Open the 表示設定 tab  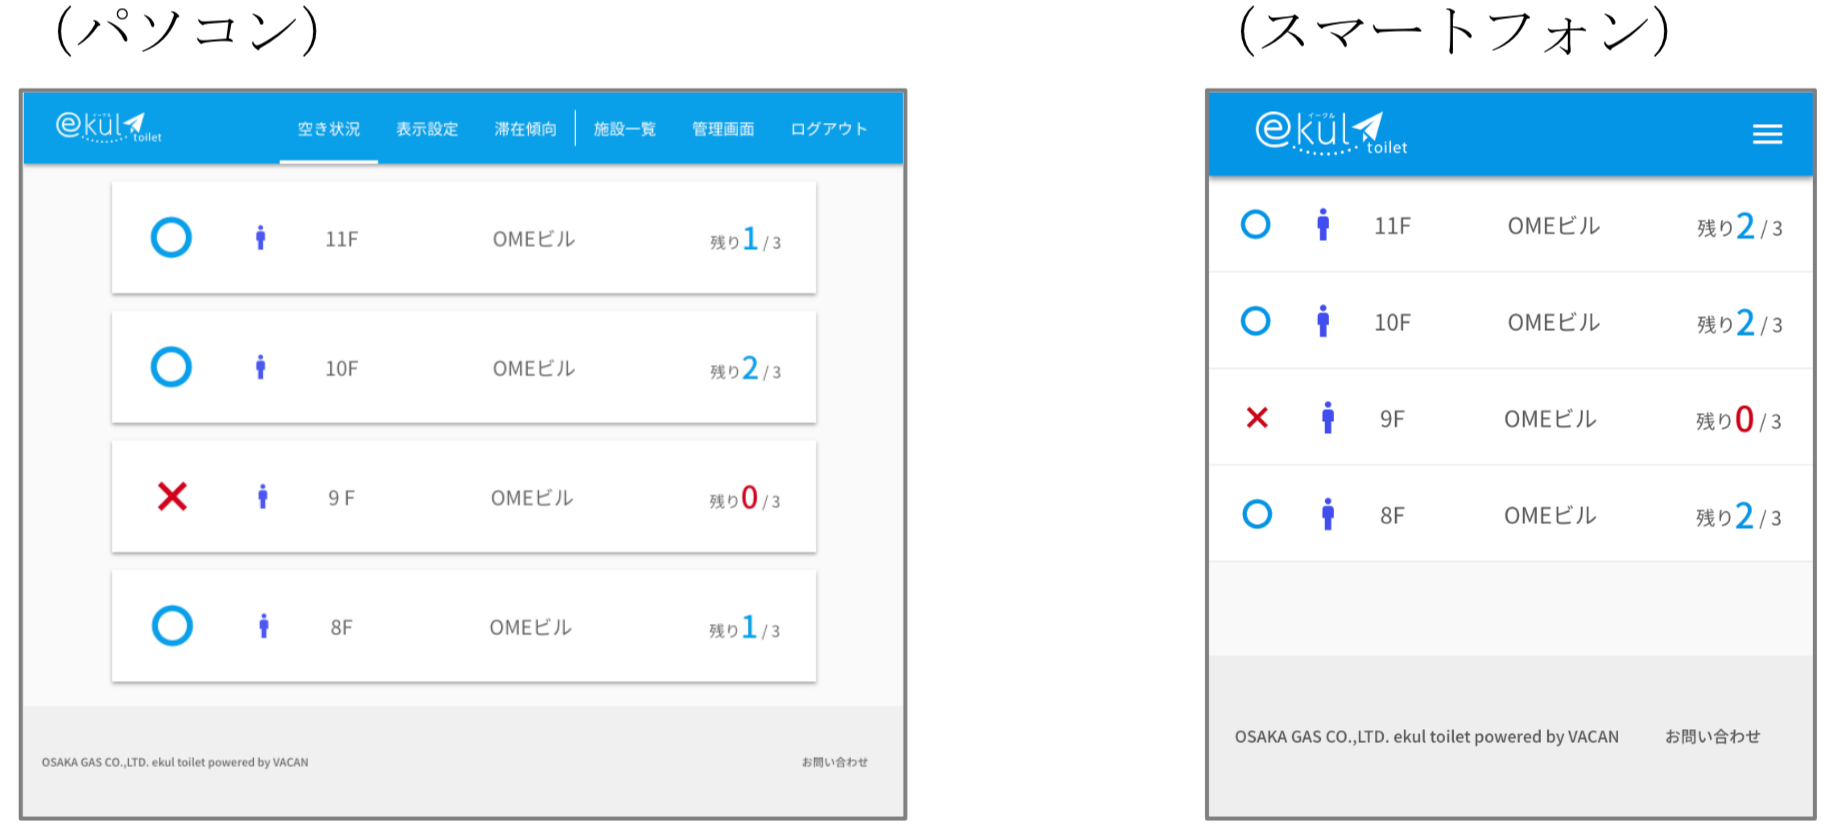click(427, 129)
